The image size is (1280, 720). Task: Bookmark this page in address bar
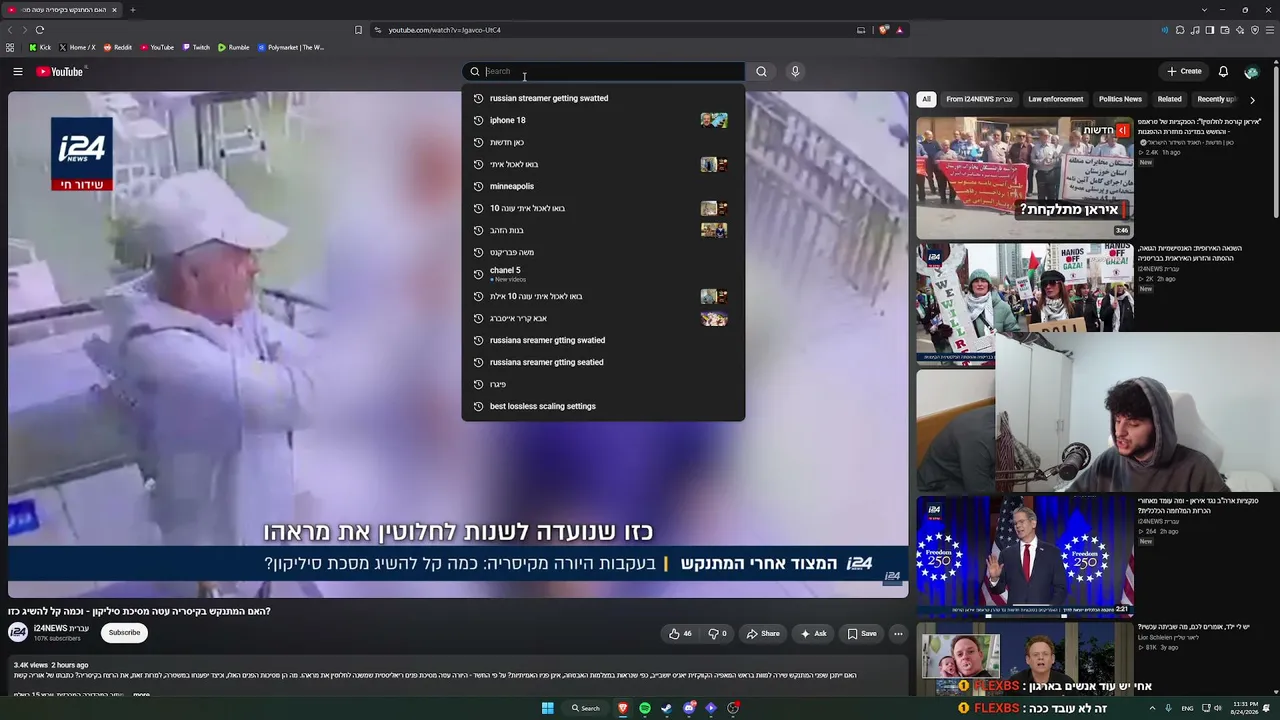click(359, 30)
